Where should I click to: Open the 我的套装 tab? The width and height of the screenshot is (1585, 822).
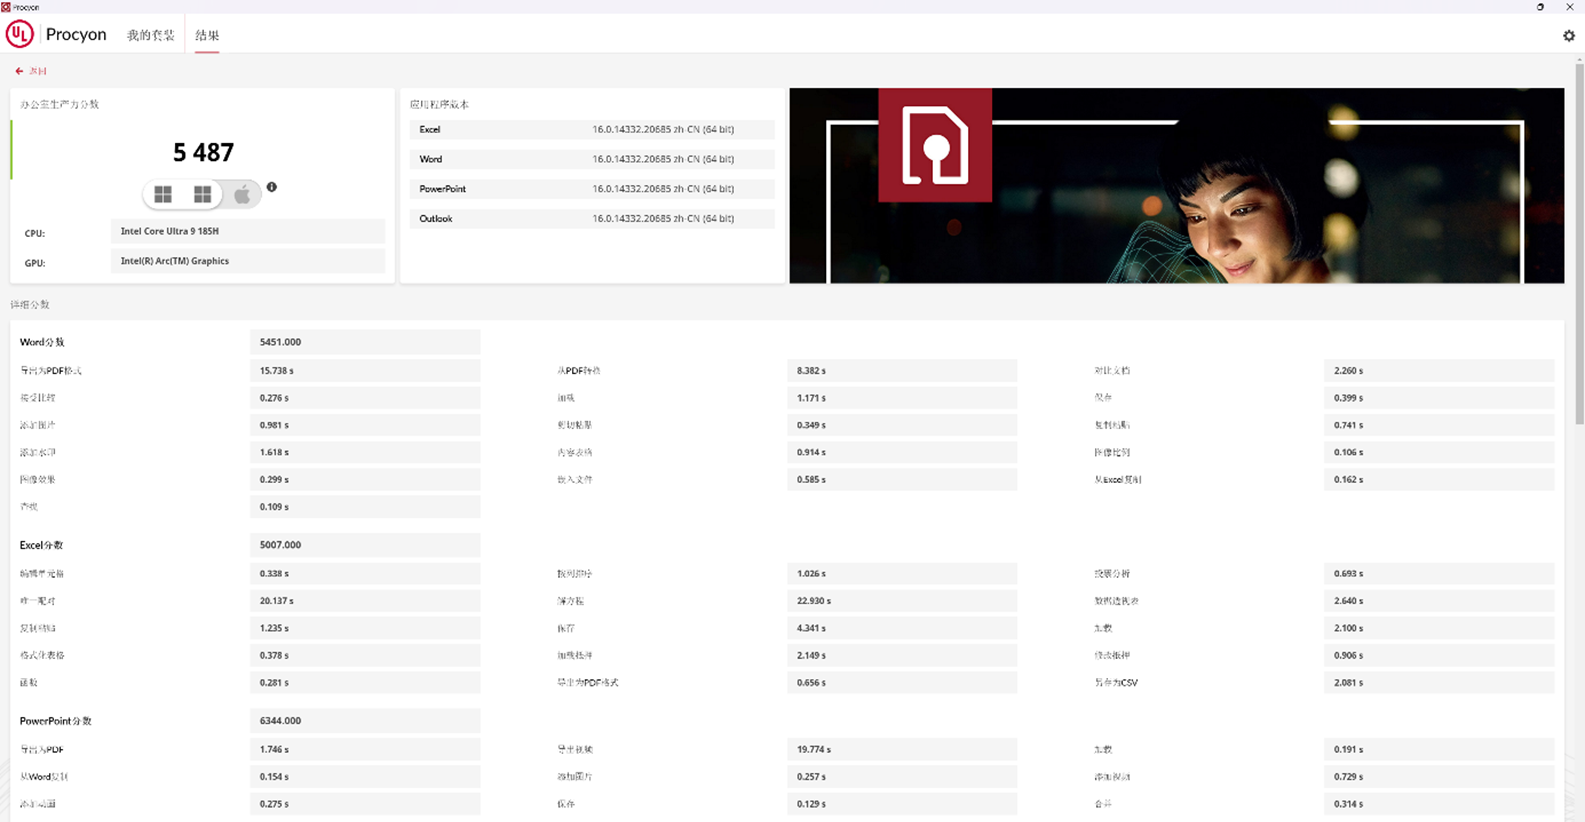[x=151, y=35]
